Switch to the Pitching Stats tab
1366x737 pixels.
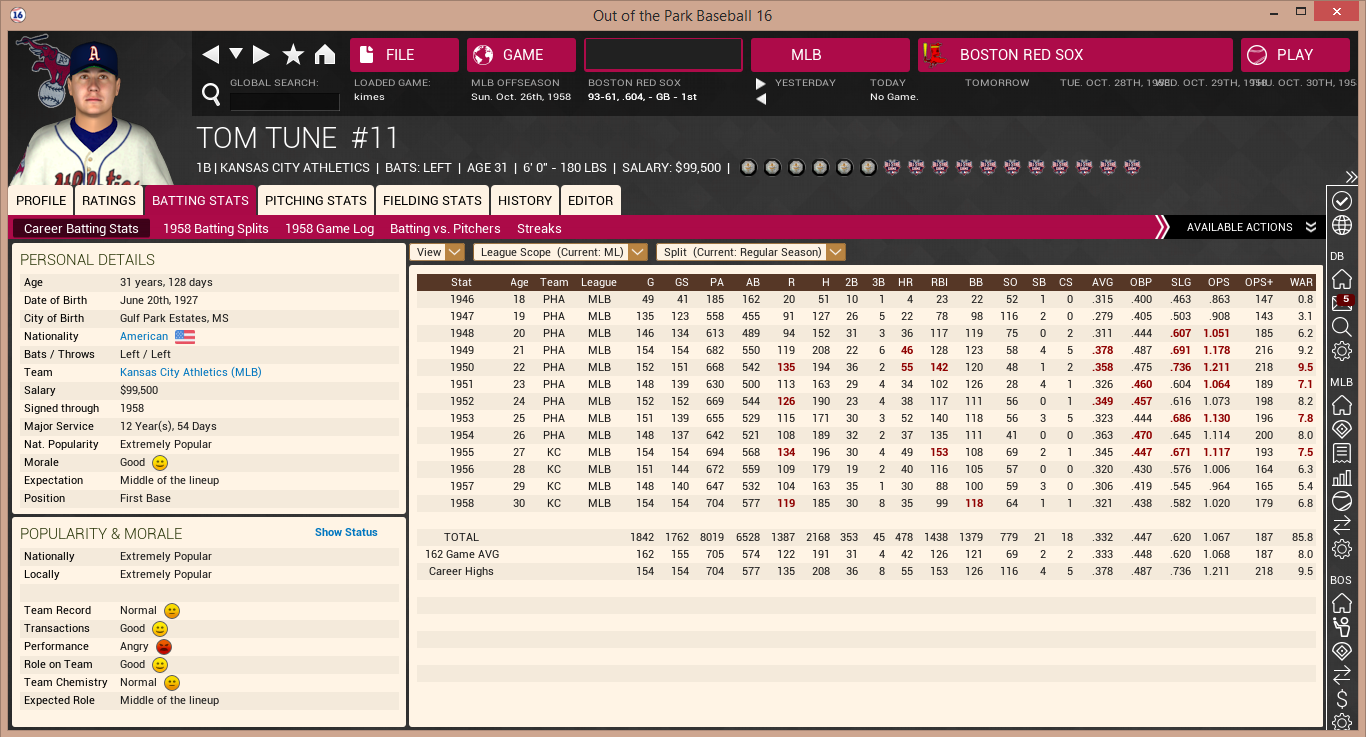(x=316, y=200)
